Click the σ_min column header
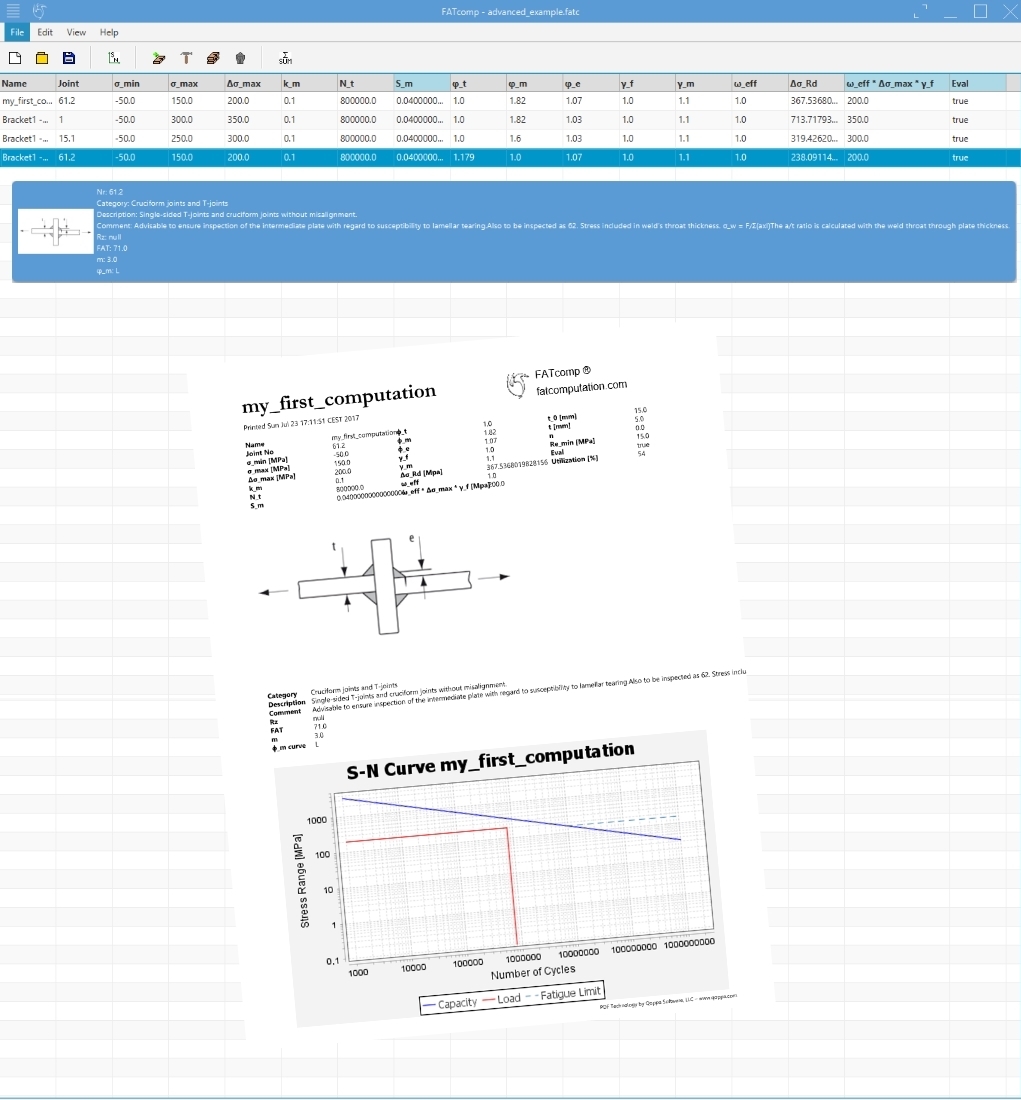Image resolution: width=1021 pixels, height=1100 pixels. 140,83
